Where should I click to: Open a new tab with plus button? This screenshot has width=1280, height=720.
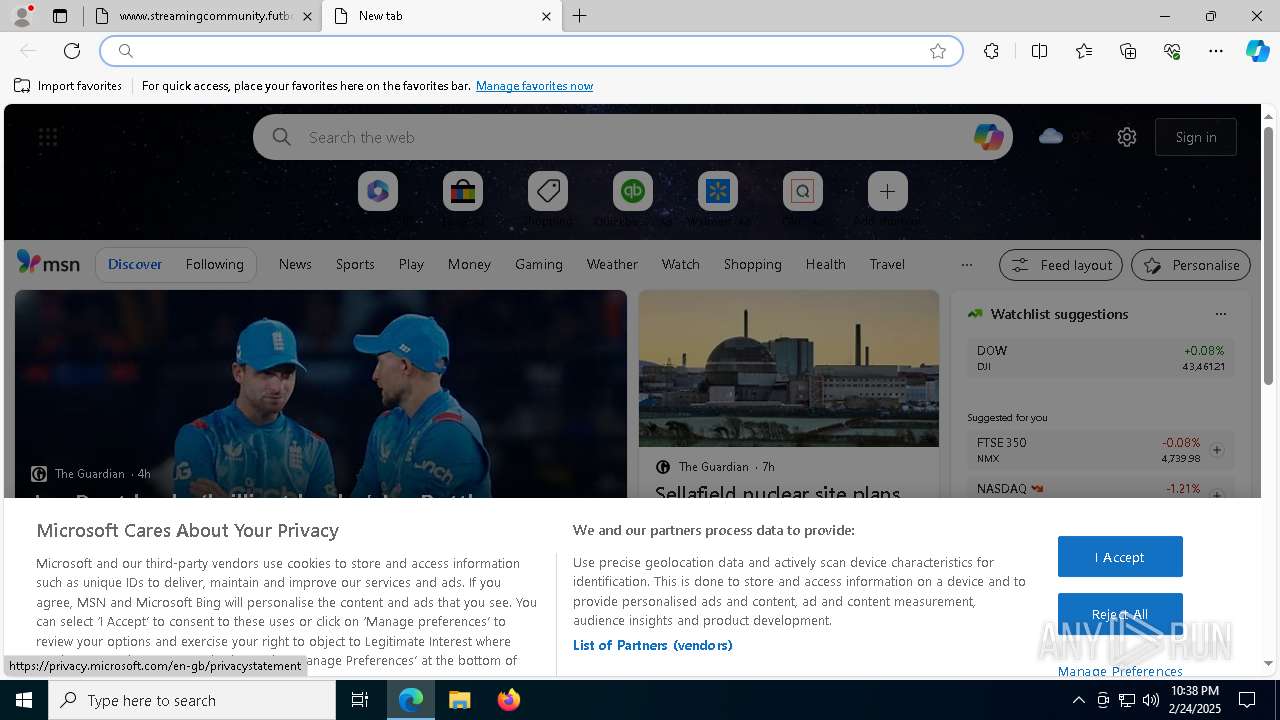pyautogui.click(x=580, y=16)
